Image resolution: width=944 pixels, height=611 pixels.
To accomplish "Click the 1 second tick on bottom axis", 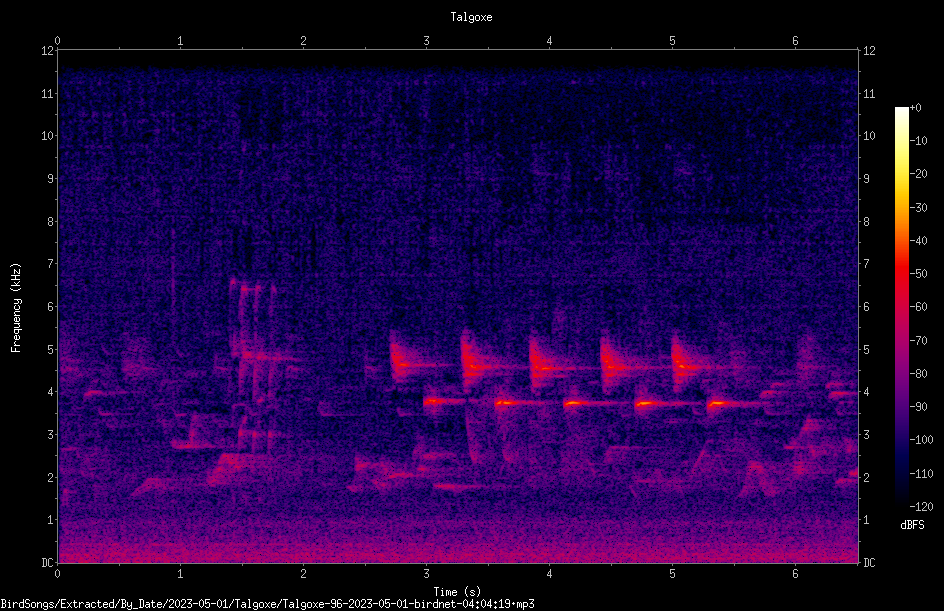I will click(180, 574).
